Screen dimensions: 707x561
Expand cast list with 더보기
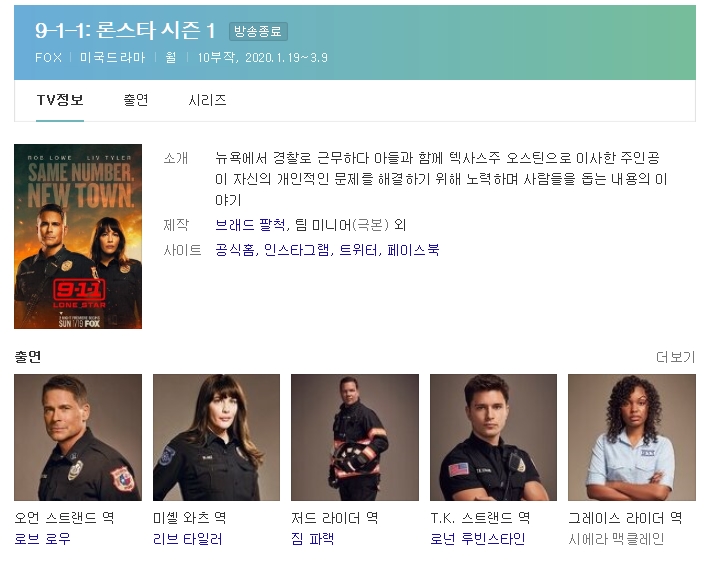point(675,357)
